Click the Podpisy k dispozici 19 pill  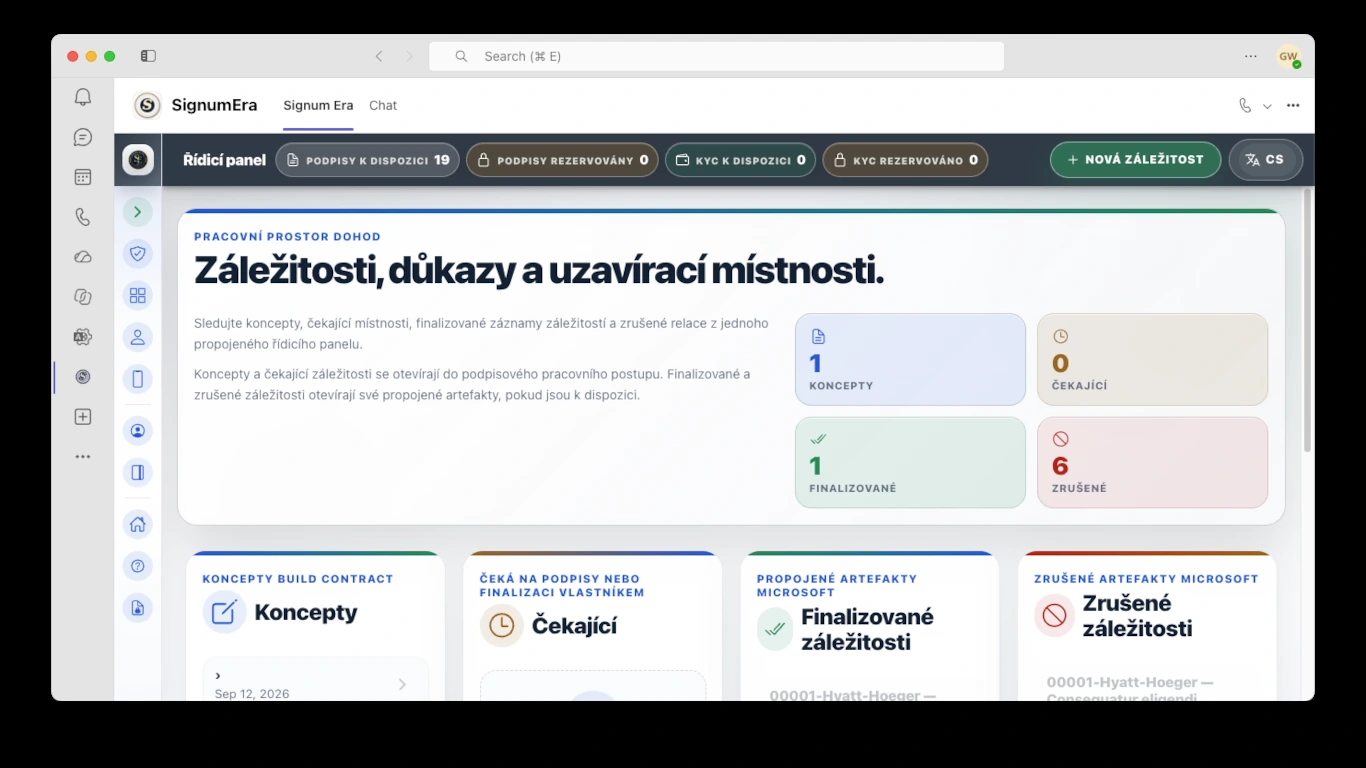click(x=367, y=160)
